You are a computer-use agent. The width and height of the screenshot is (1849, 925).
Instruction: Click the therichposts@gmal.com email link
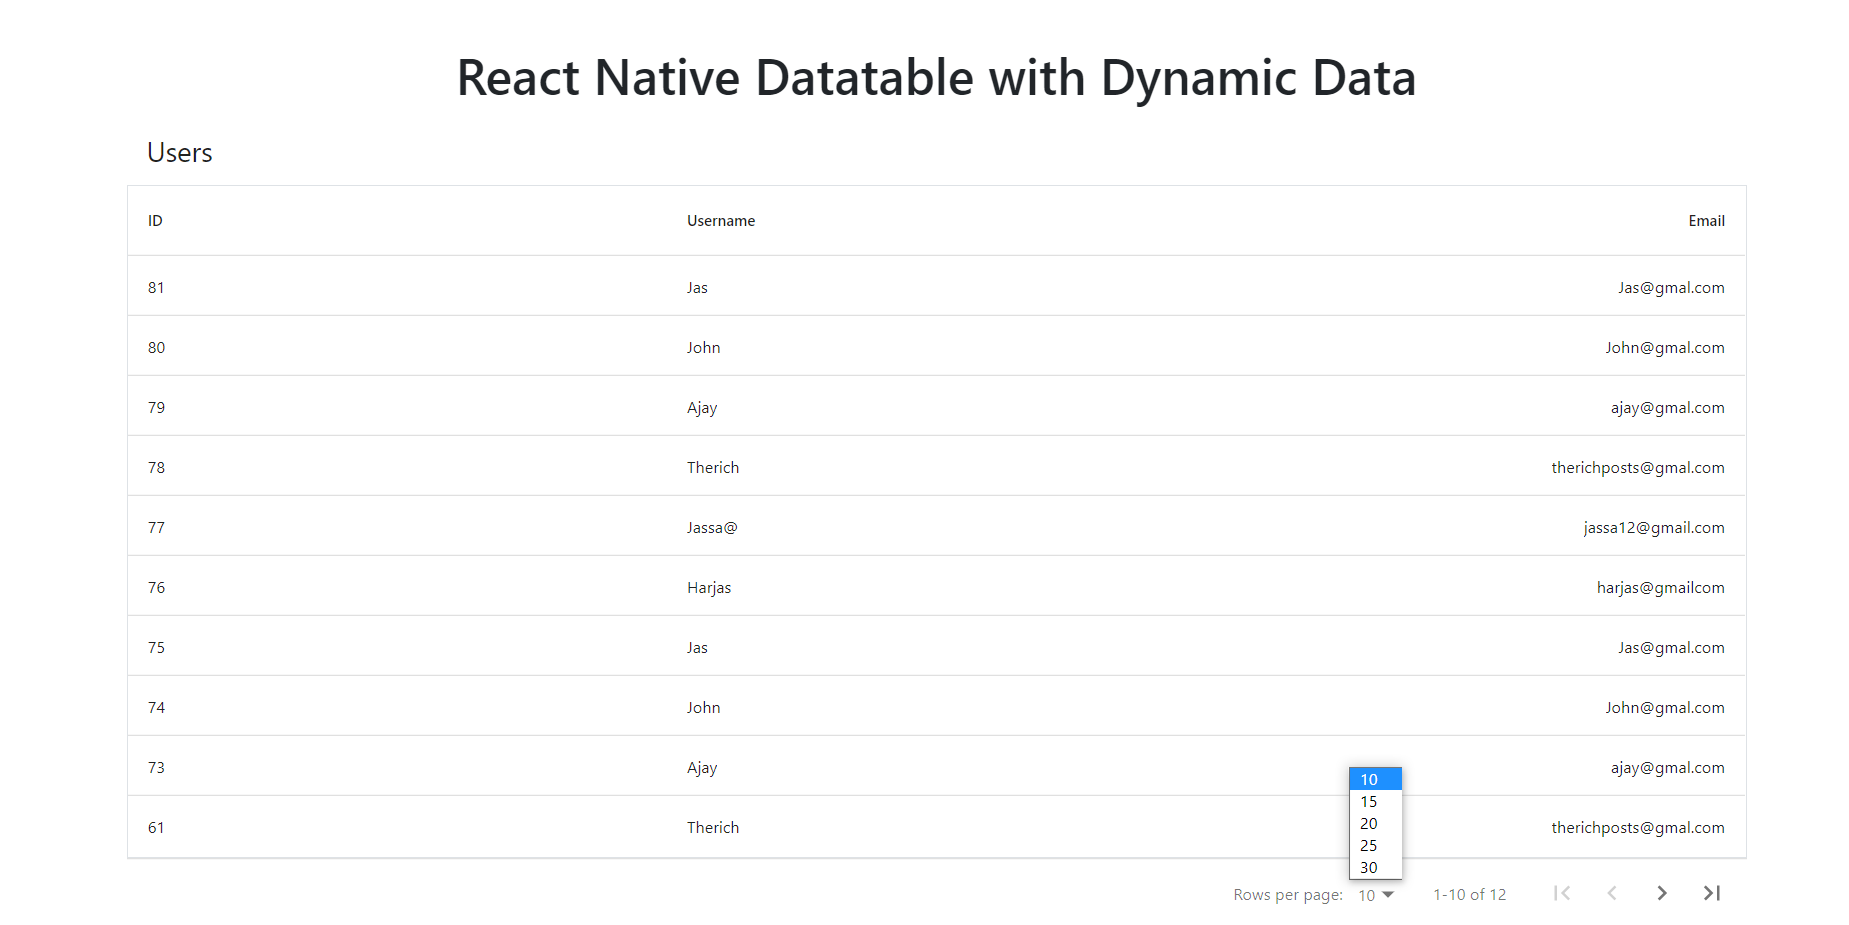[1638, 467]
